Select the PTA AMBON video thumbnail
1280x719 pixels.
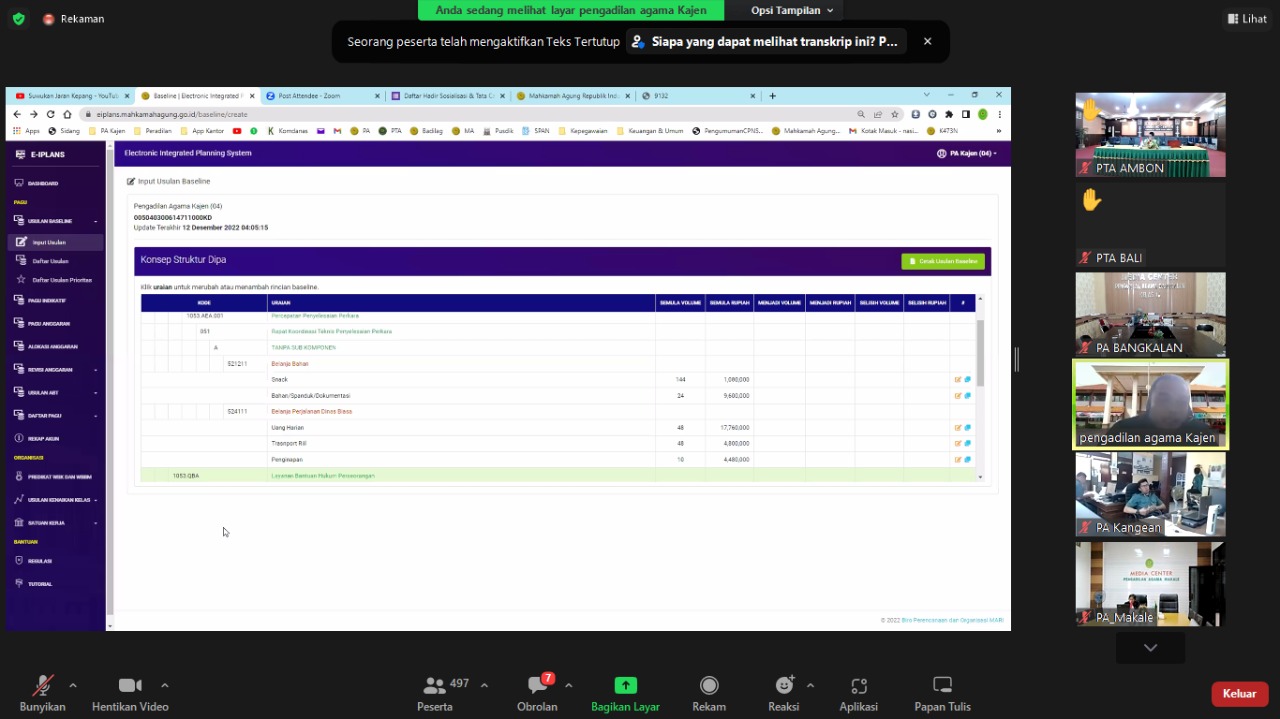point(1150,134)
